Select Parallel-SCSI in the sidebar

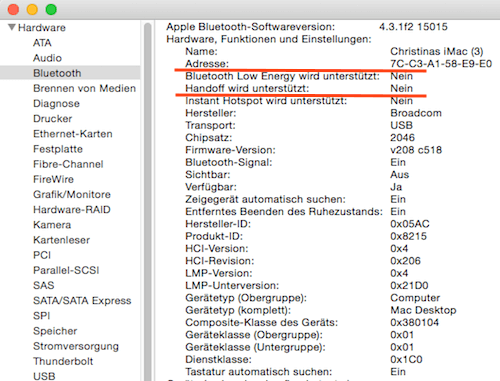pos(66,270)
